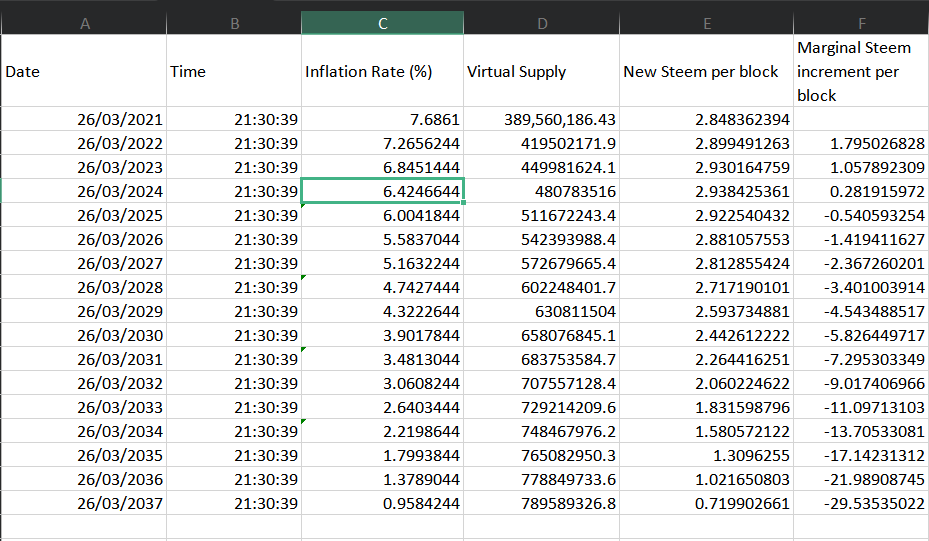The width and height of the screenshot is (929, 541).
Task: Select column E header
Action: [706, 23]
